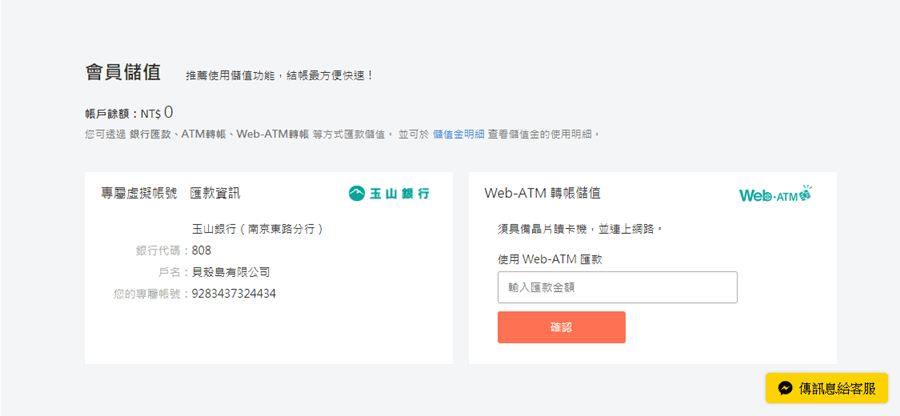900x416 pixels.
Task: Click the 玉山銀行(南京東路分行) branch text
Action: [257, 229]
